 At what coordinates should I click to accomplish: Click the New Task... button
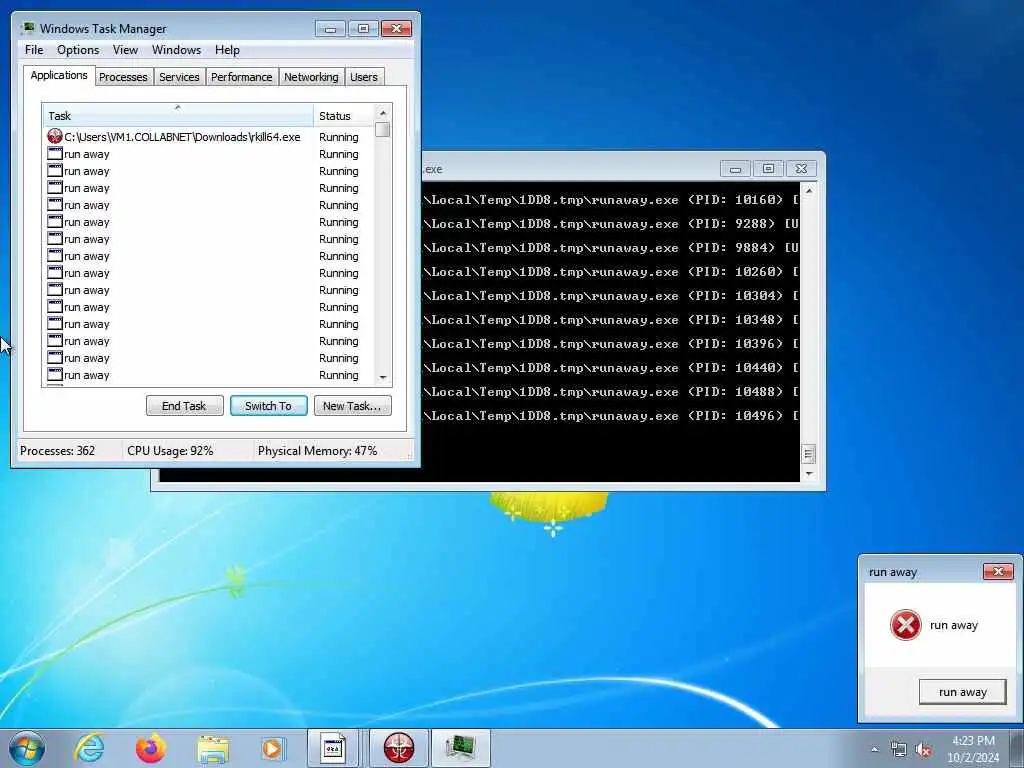(352, 406)
